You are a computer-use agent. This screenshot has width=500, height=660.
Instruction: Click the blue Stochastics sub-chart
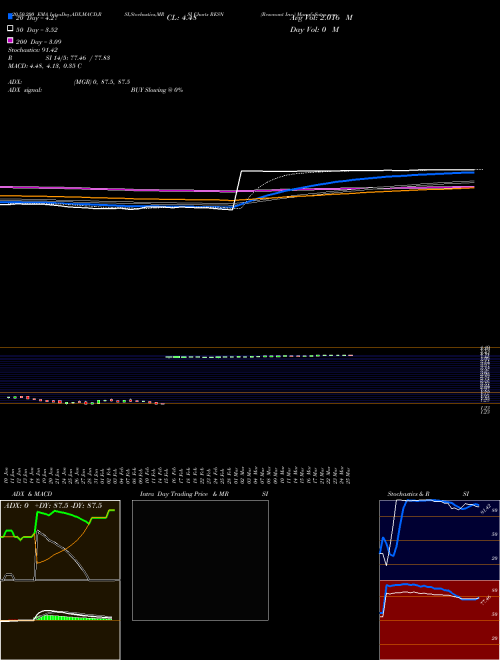point(439,540)
